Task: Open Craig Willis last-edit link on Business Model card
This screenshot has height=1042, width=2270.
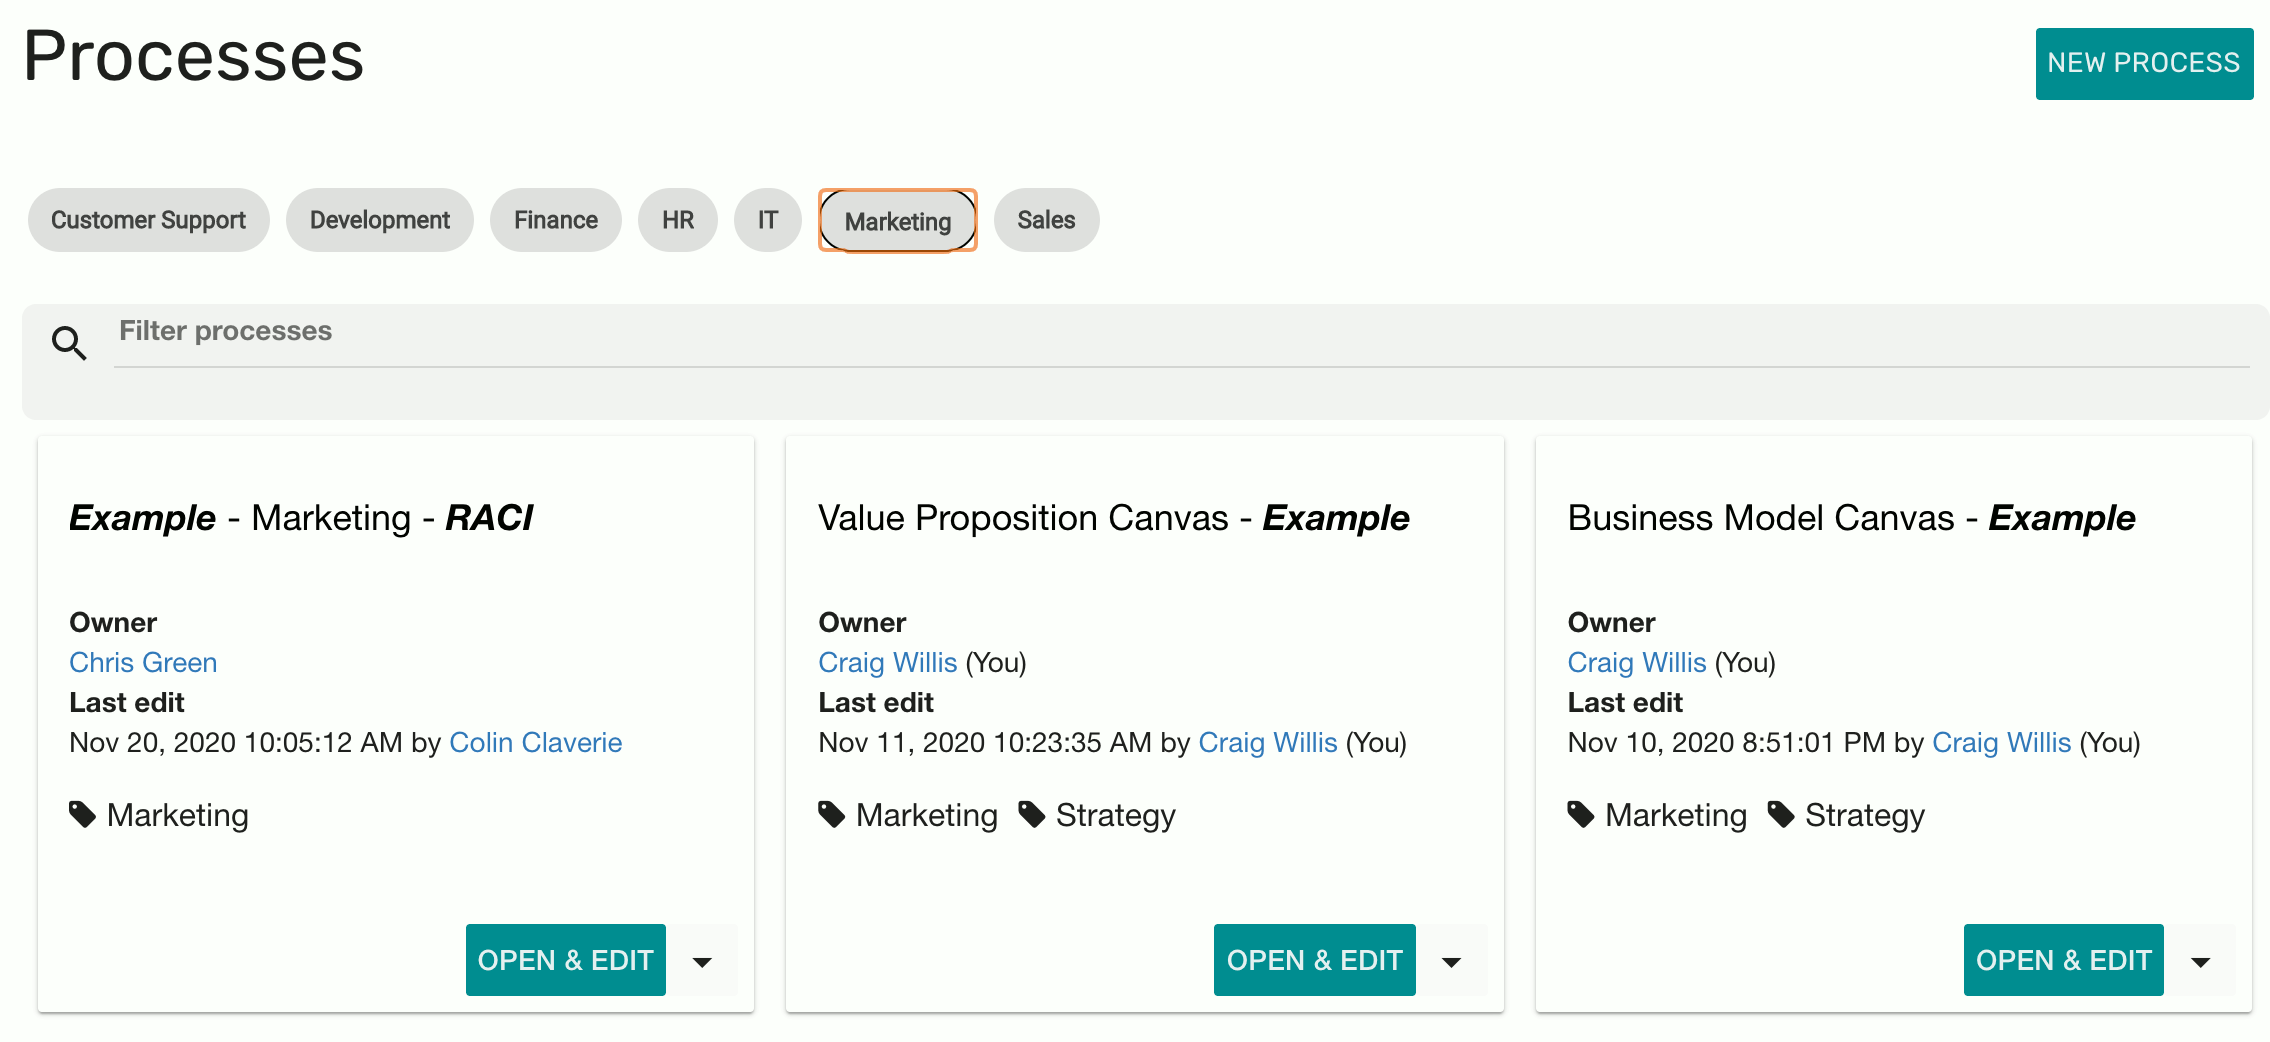Action: click(x=2002, y=742)
